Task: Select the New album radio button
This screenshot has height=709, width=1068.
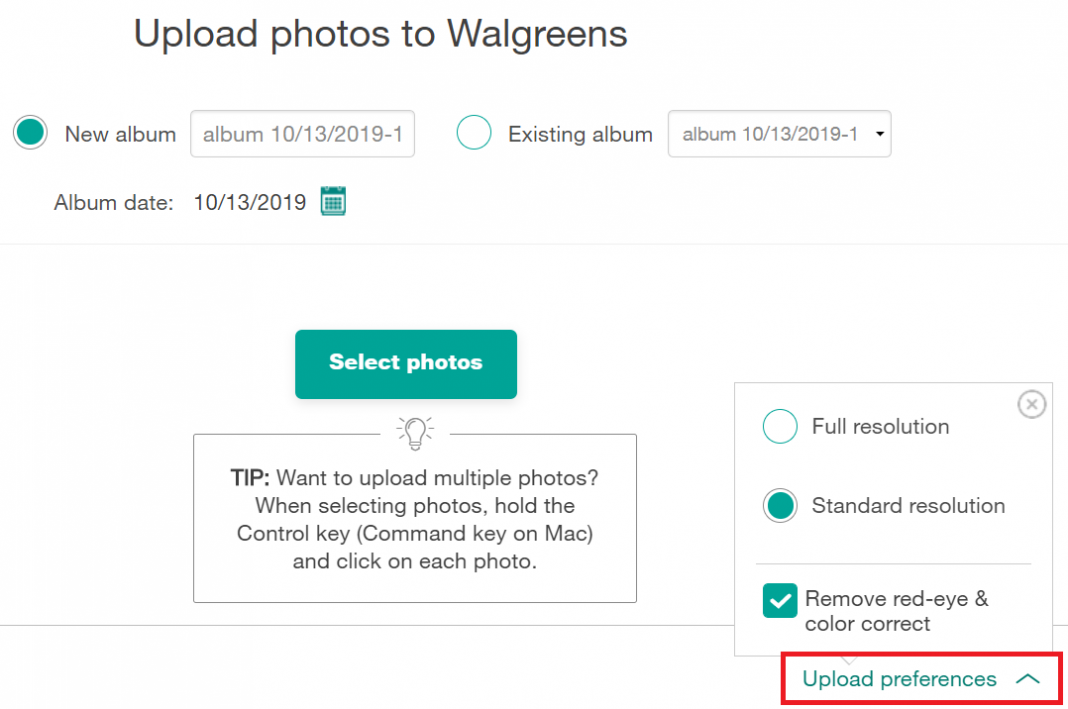Action: 31,133
